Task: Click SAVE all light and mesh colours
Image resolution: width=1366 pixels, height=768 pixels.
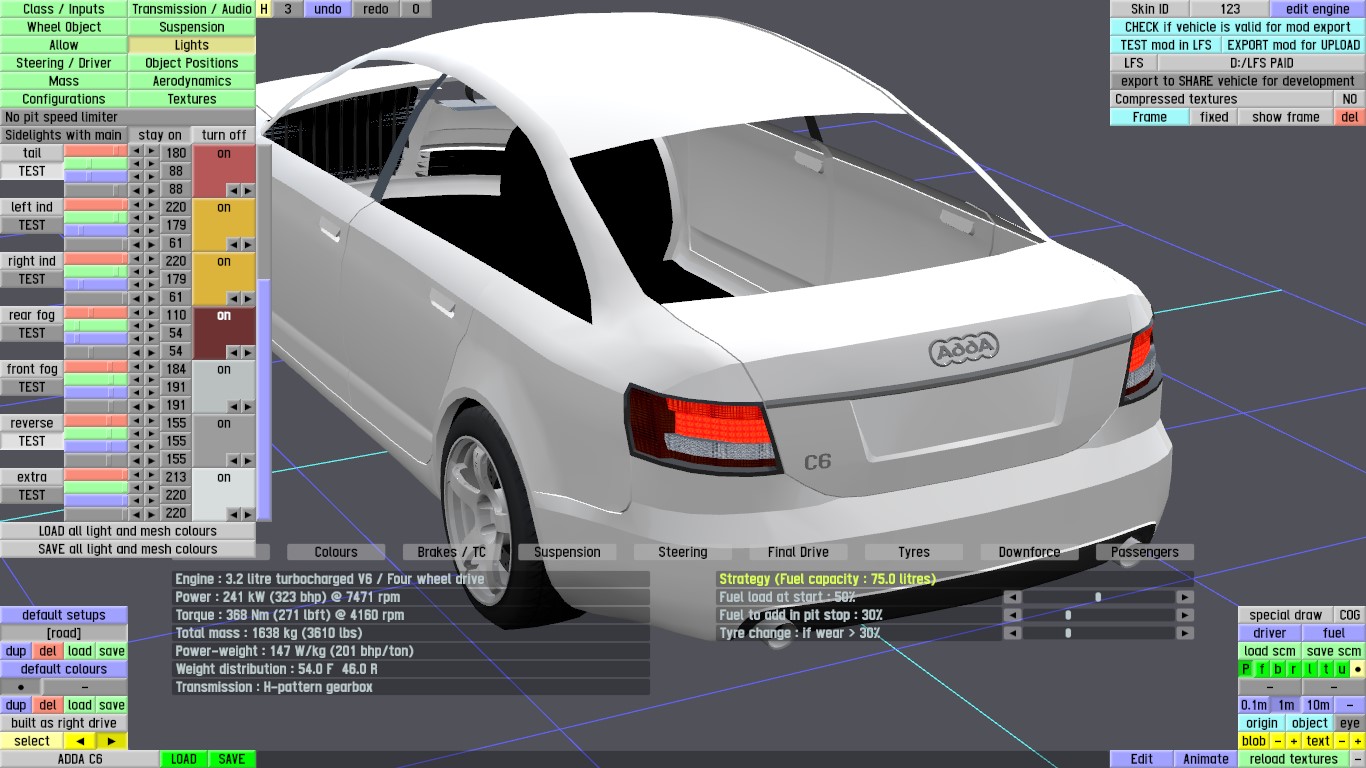Action: point(128,549)
